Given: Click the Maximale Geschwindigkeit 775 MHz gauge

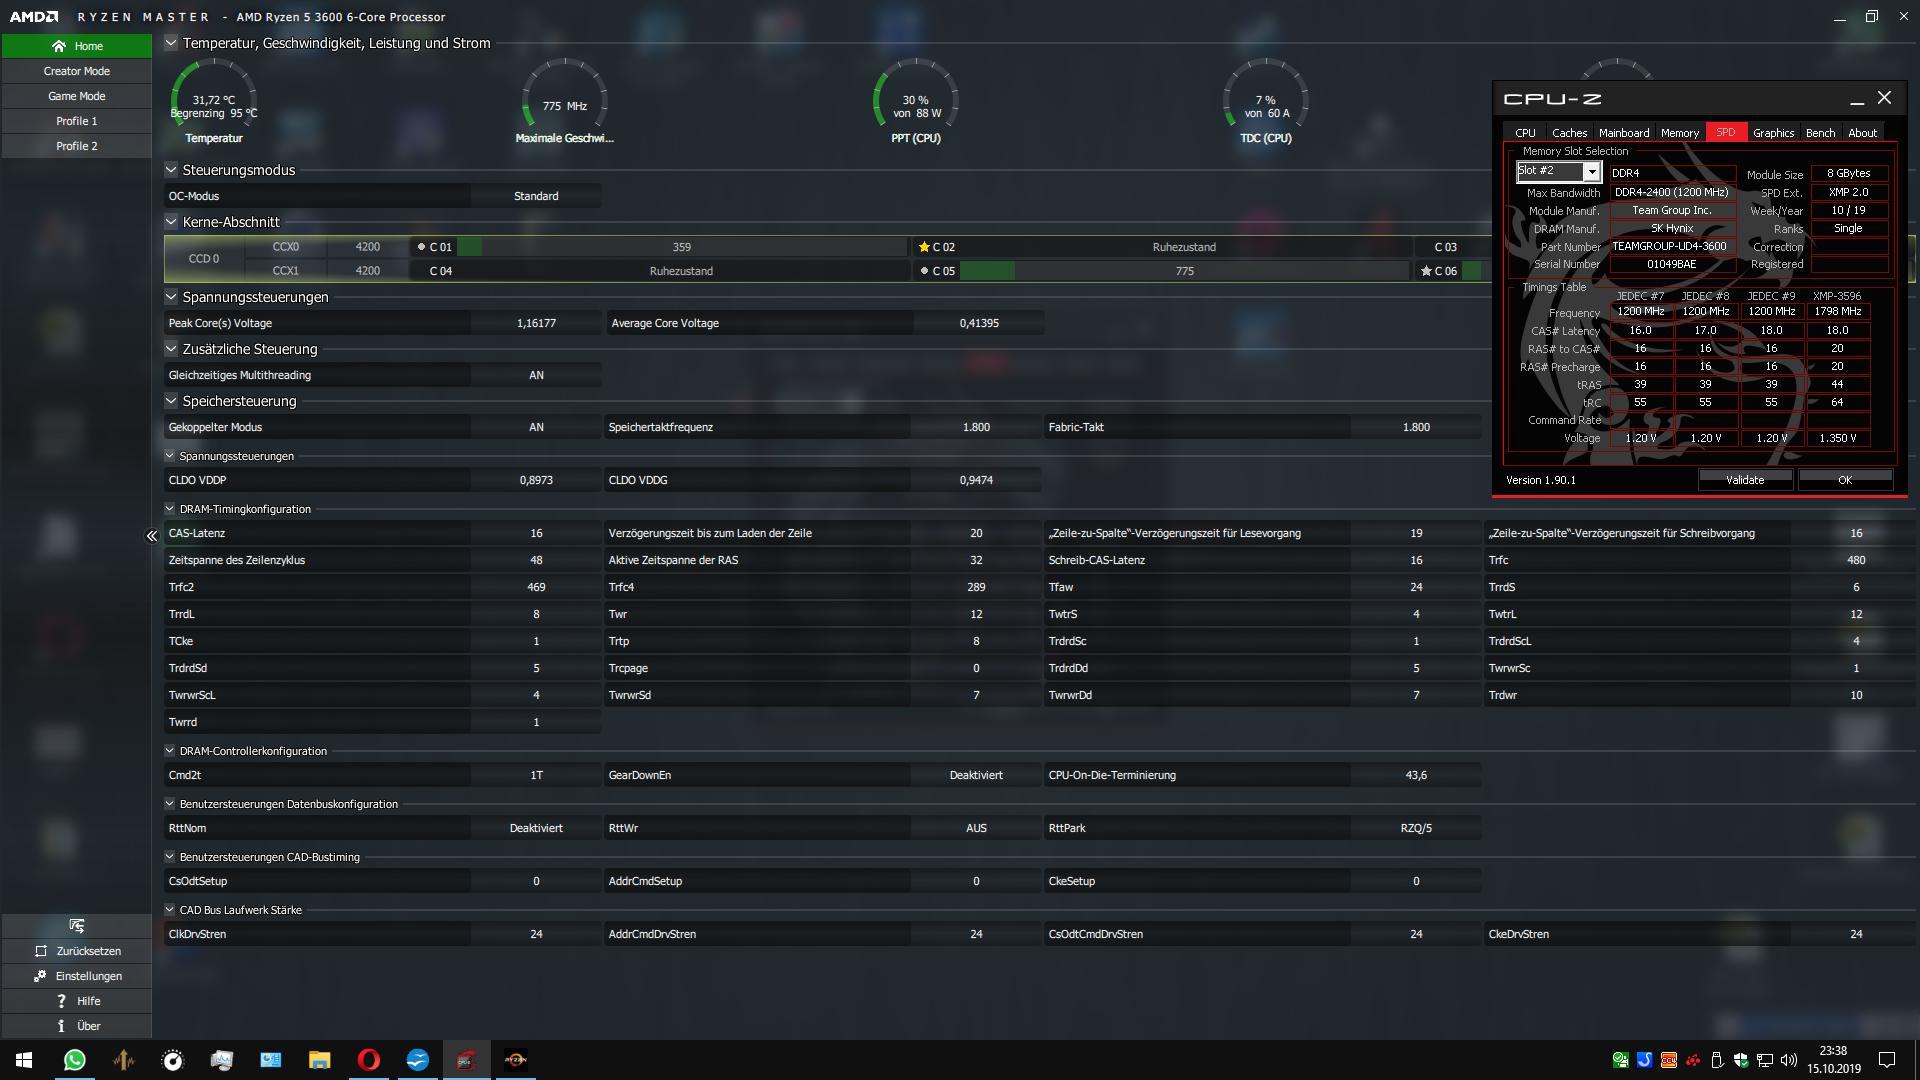Looking at the screenshot, I should (x=565, y=102).
